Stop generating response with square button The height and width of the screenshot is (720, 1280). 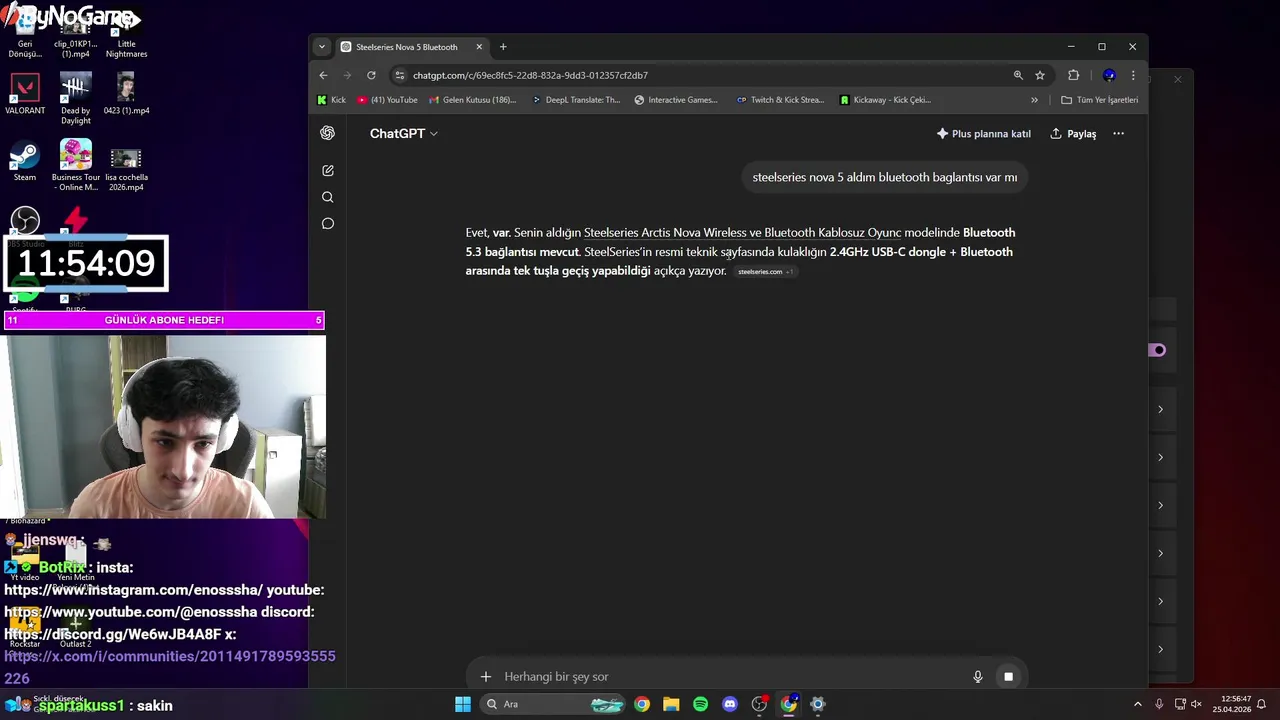(x=1008, y=677)
